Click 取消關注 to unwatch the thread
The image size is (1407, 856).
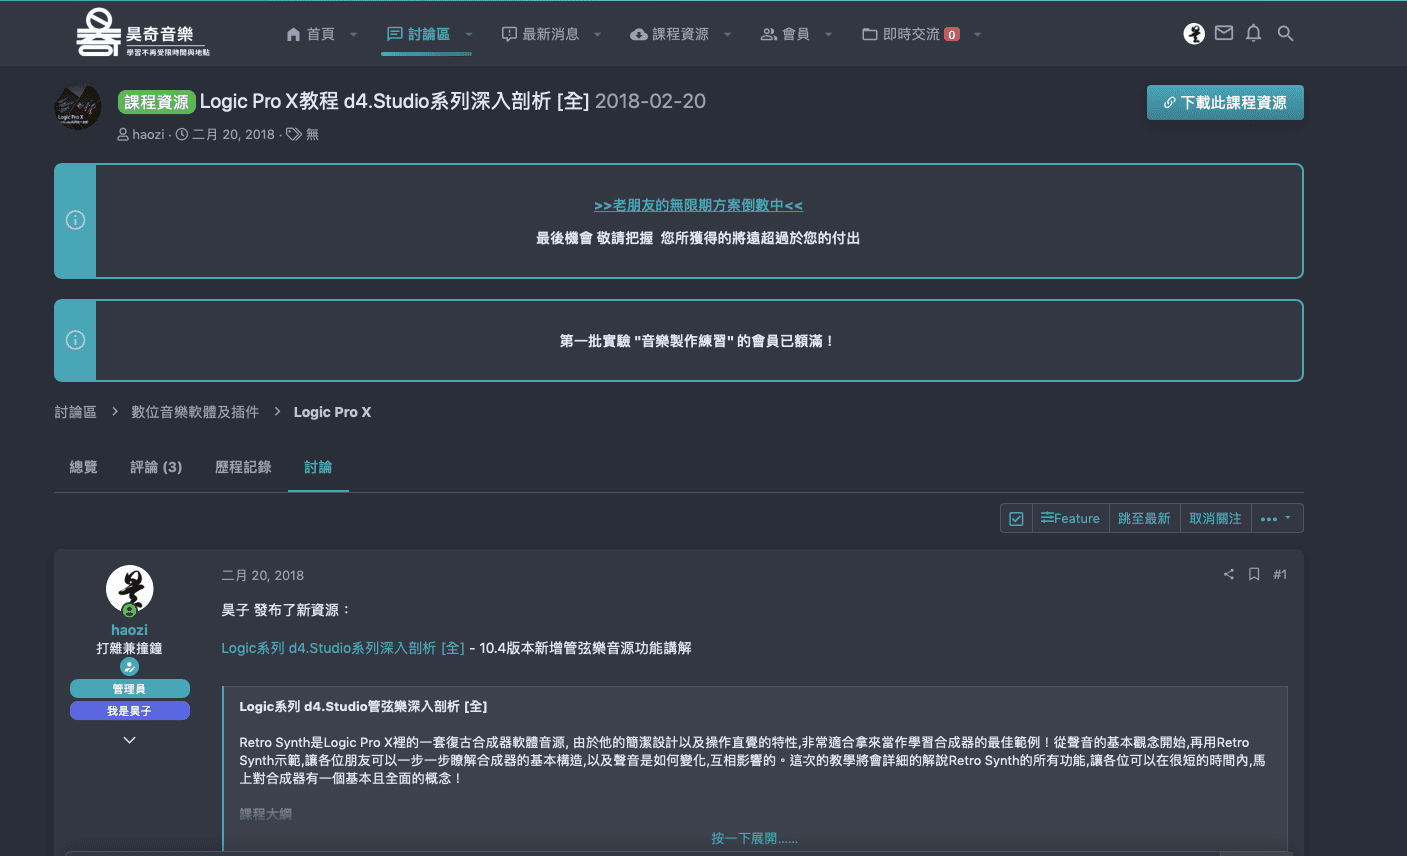pos(1215,518)
